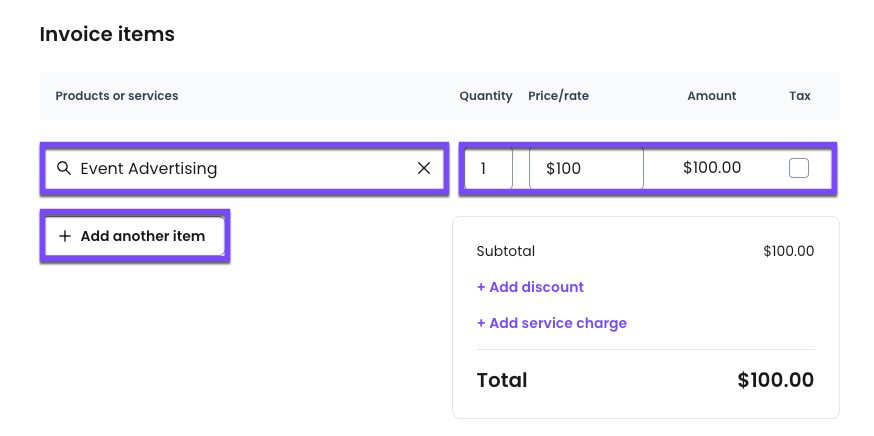Image resolution: width=874 pixels, height=436 pixels.
Task: Select the Quantity input showing 1
Action: (x=488, y=168)
